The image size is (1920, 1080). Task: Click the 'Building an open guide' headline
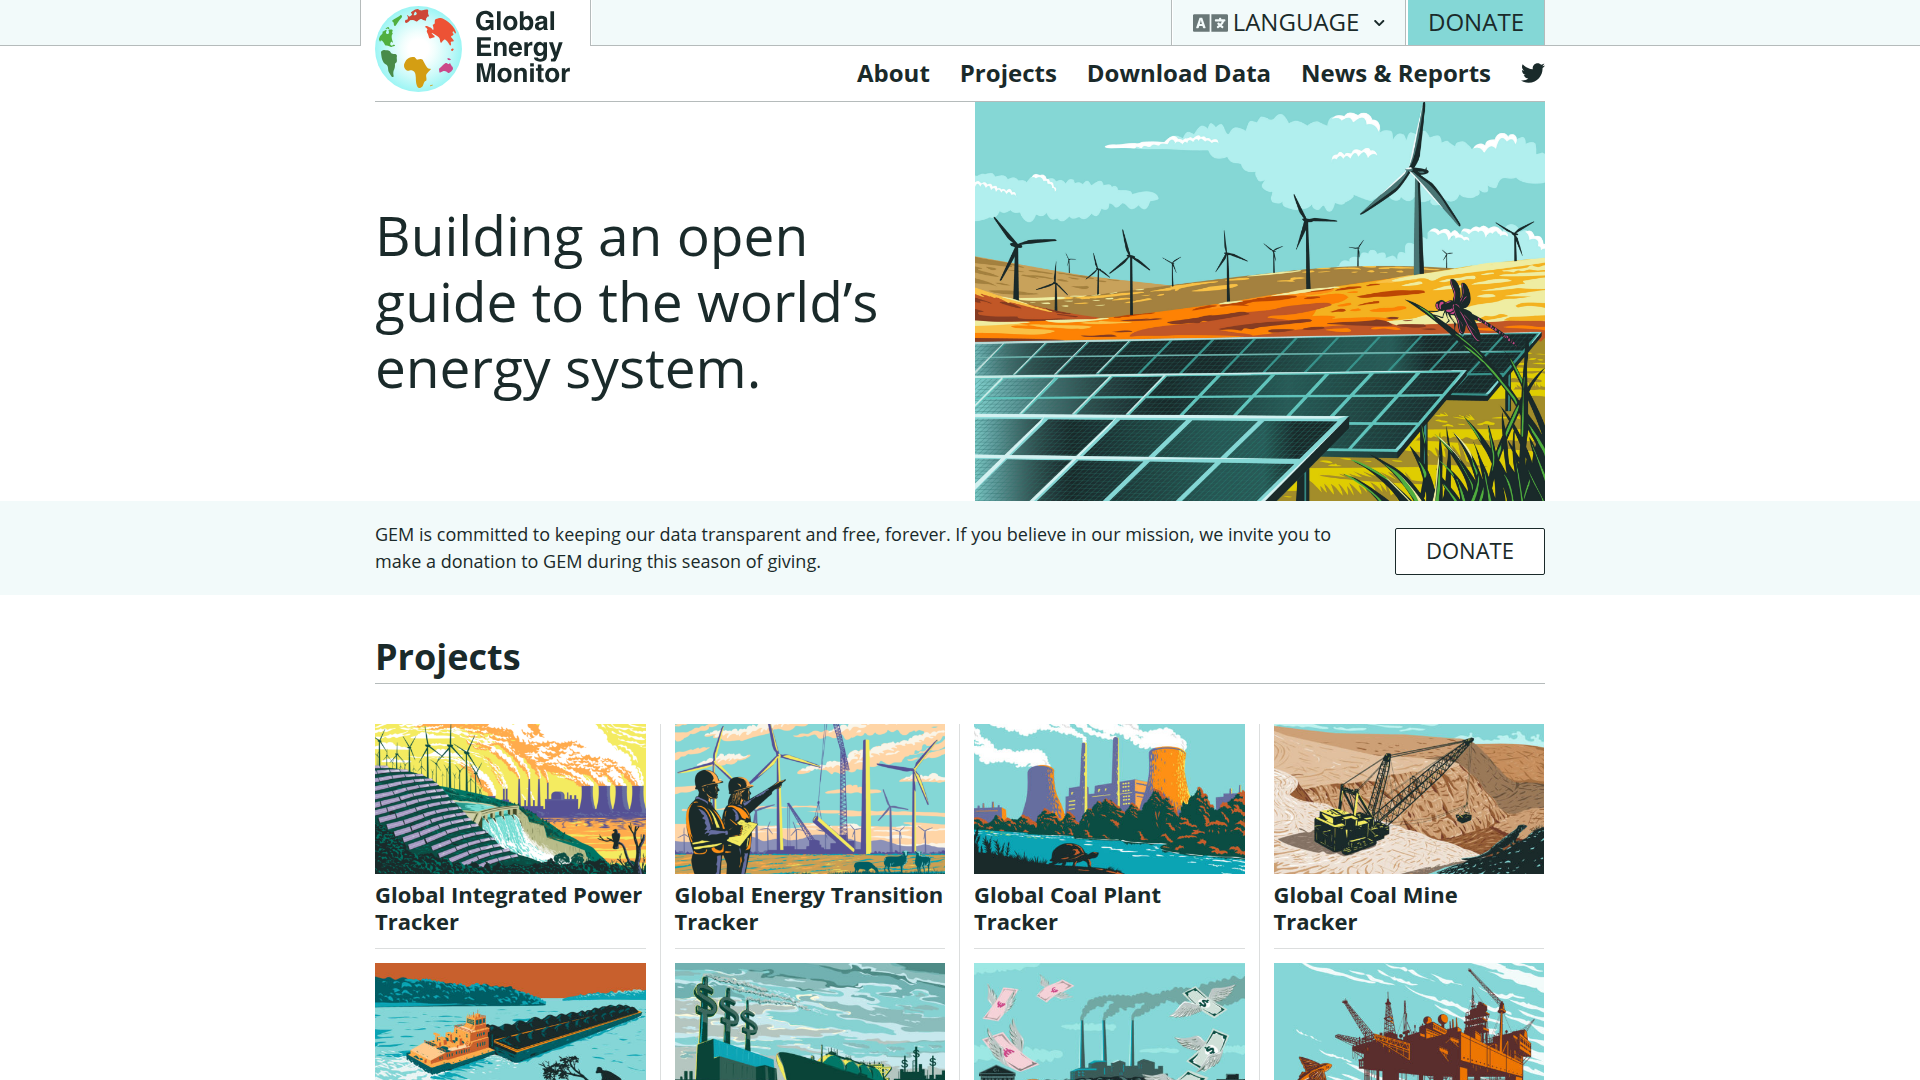626,303
